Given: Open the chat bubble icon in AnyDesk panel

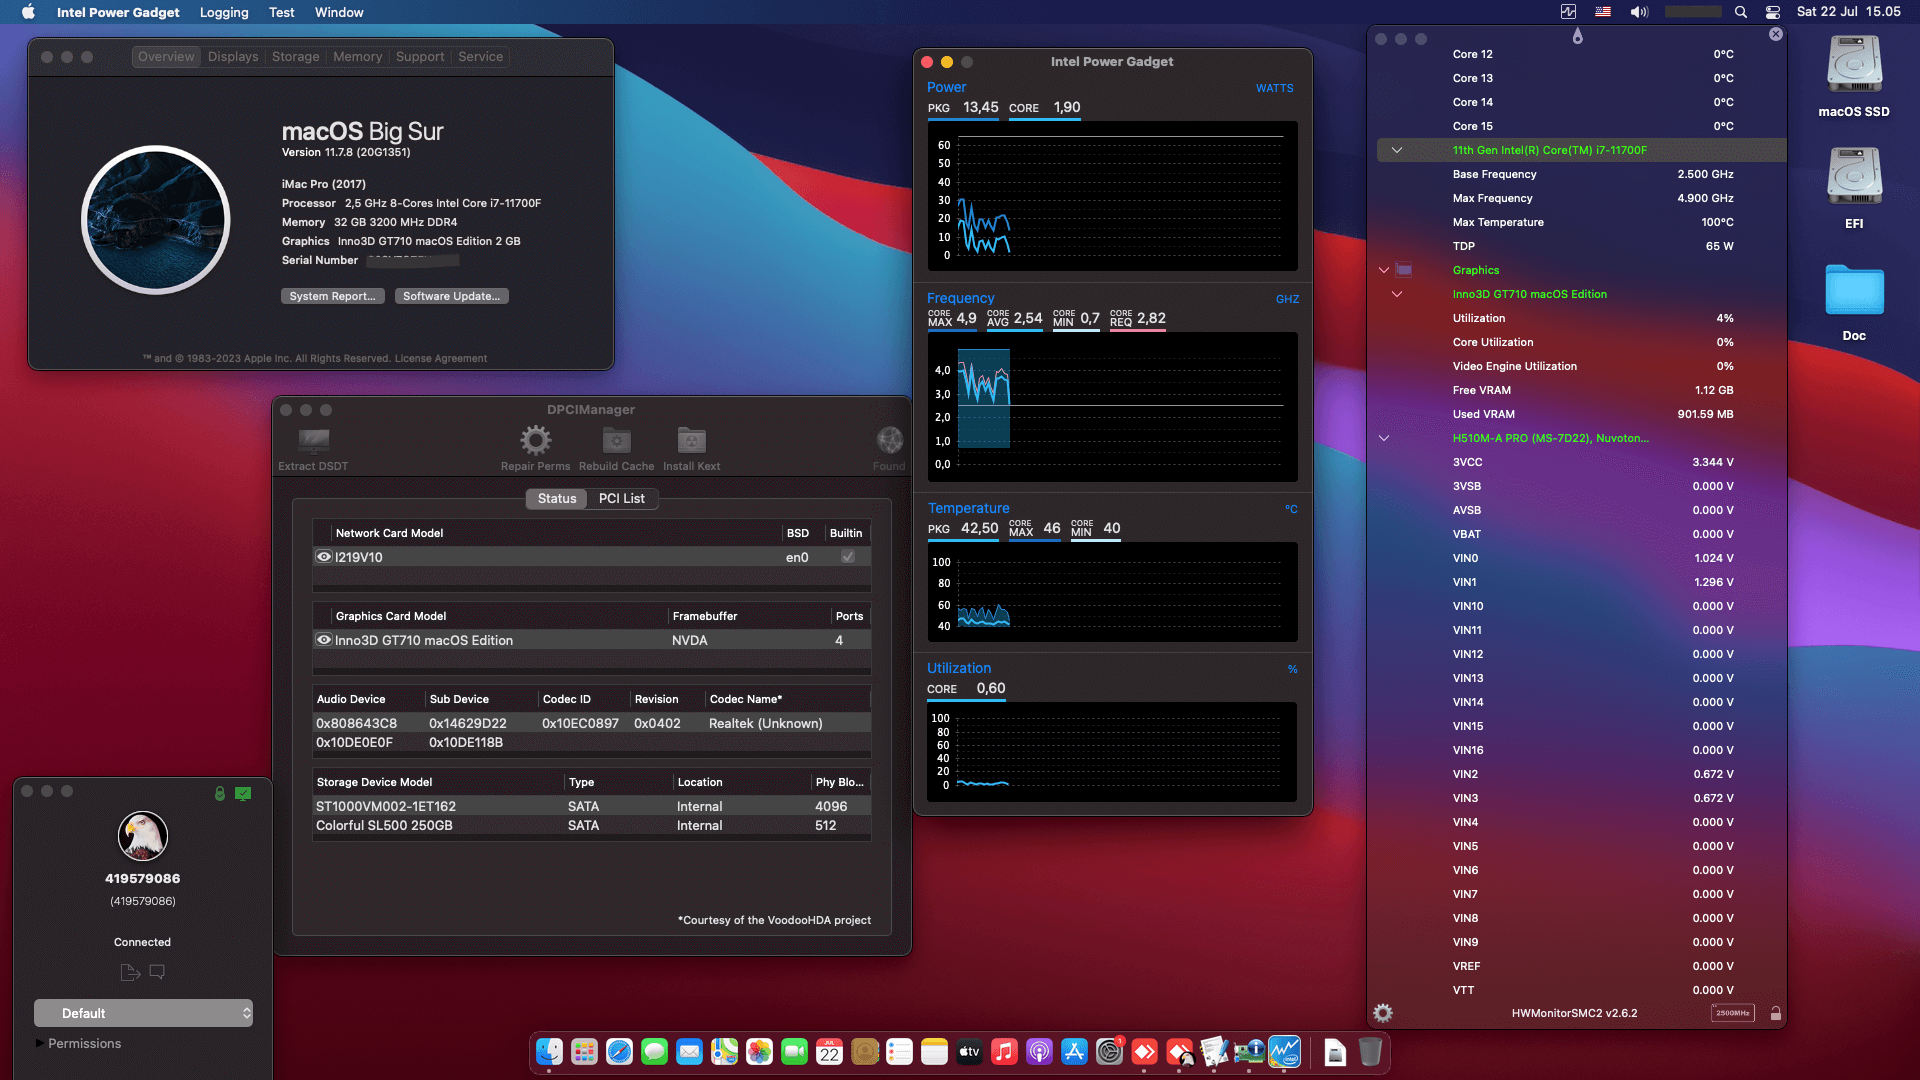Looking at the screenshot, I should coord(157,972).
